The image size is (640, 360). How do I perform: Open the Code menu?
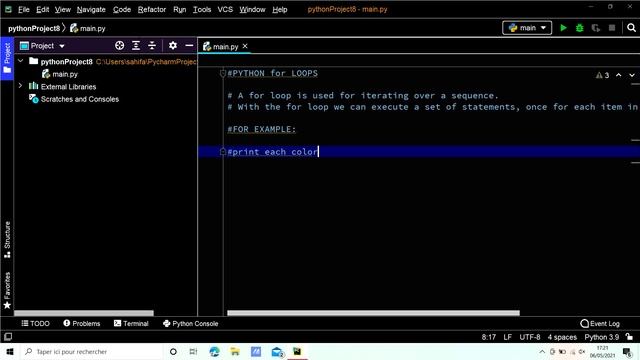tap(122, 9)
